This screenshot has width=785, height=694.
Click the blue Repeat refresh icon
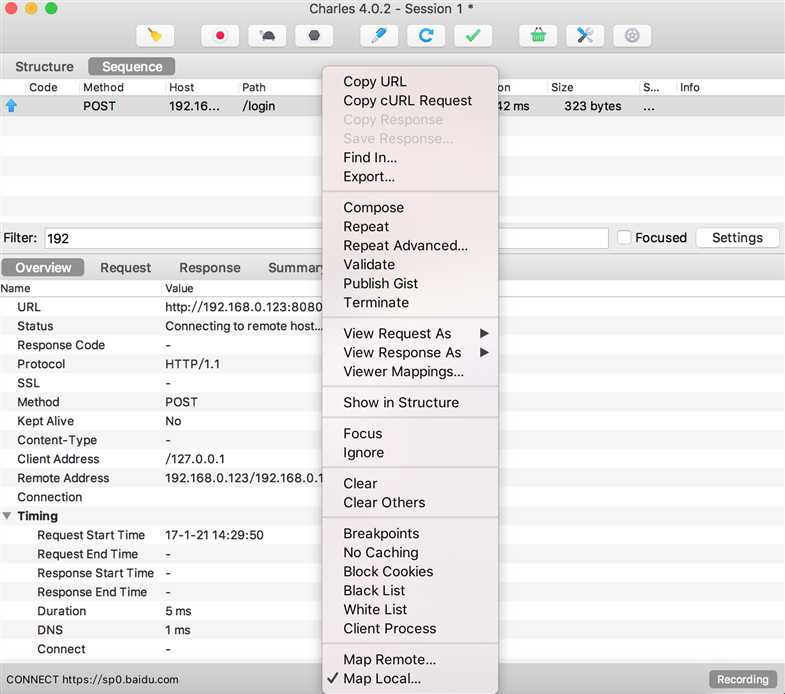426,36
